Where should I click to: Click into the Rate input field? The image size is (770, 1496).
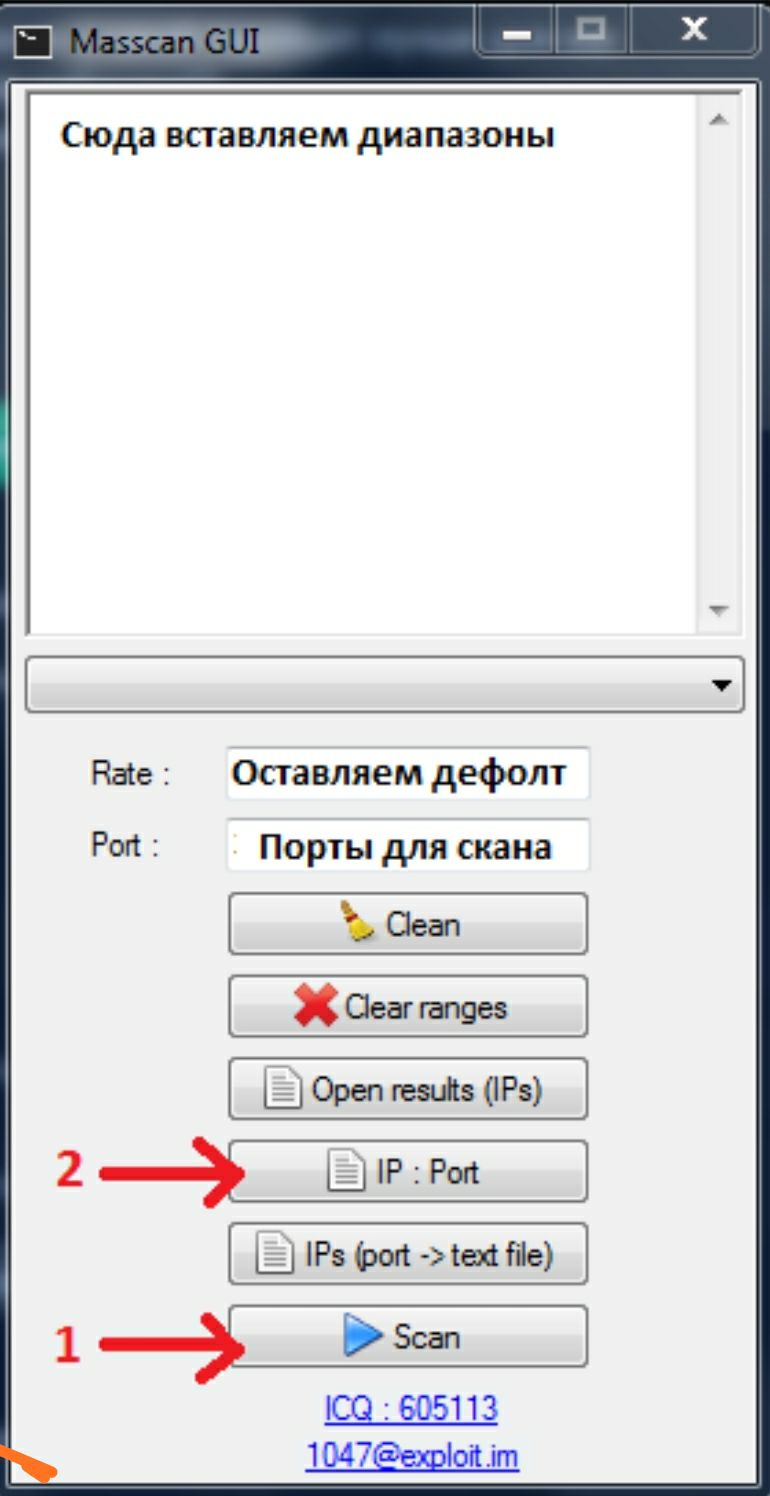coord(408,773)
